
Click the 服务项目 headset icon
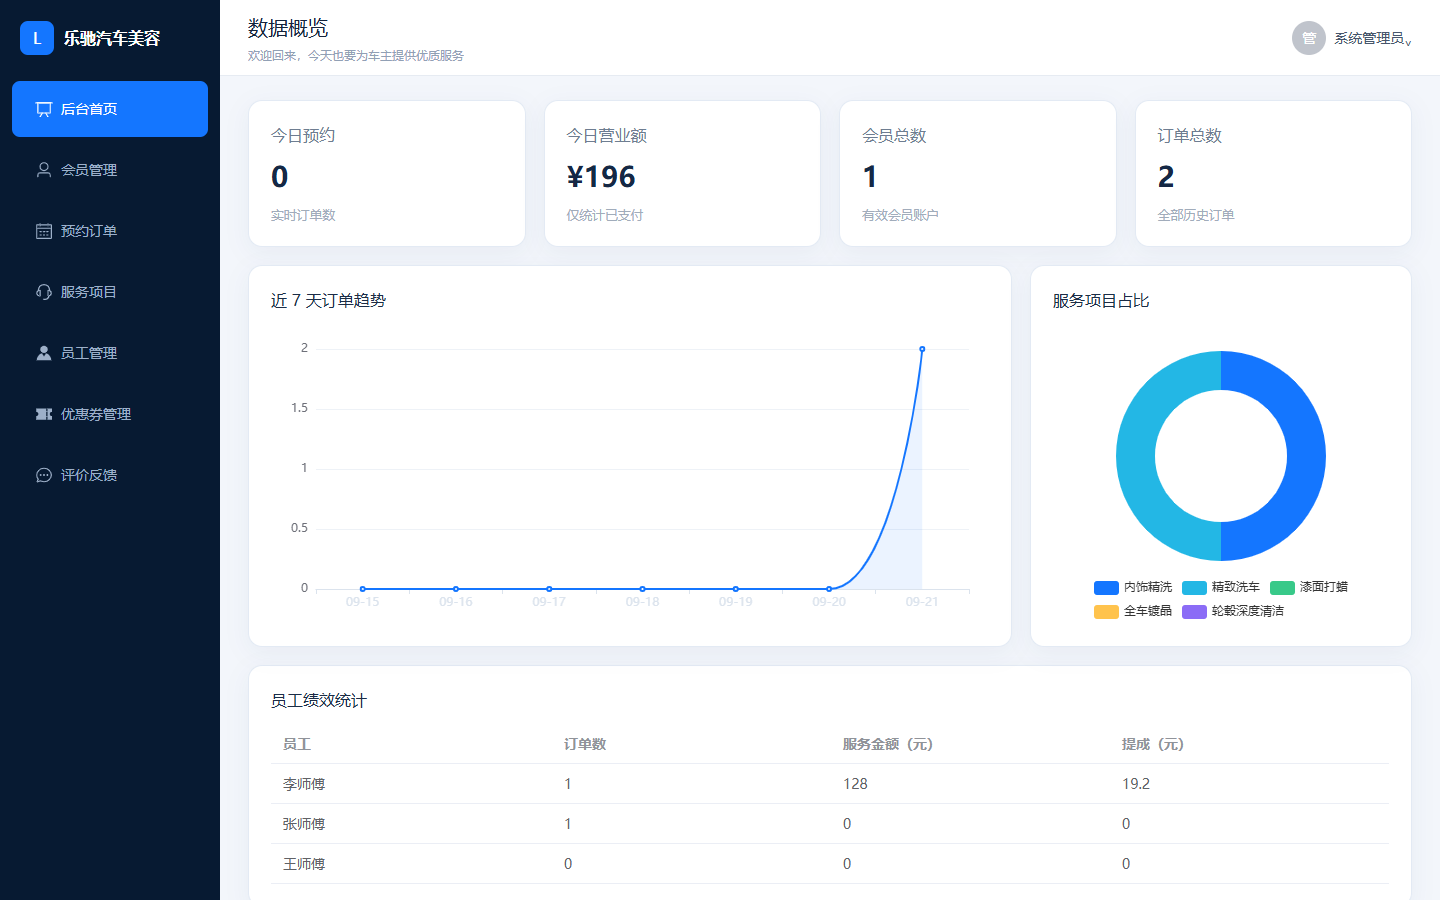coord(44,292)
